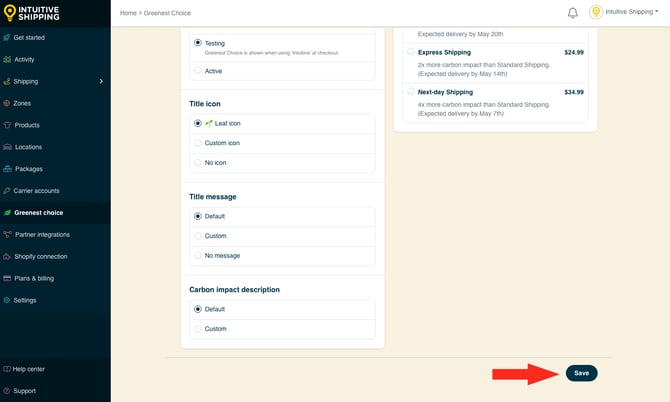Click the Help center icon
Image resolution: width=670 pixels, height=402 pixels.
[8, 369]
